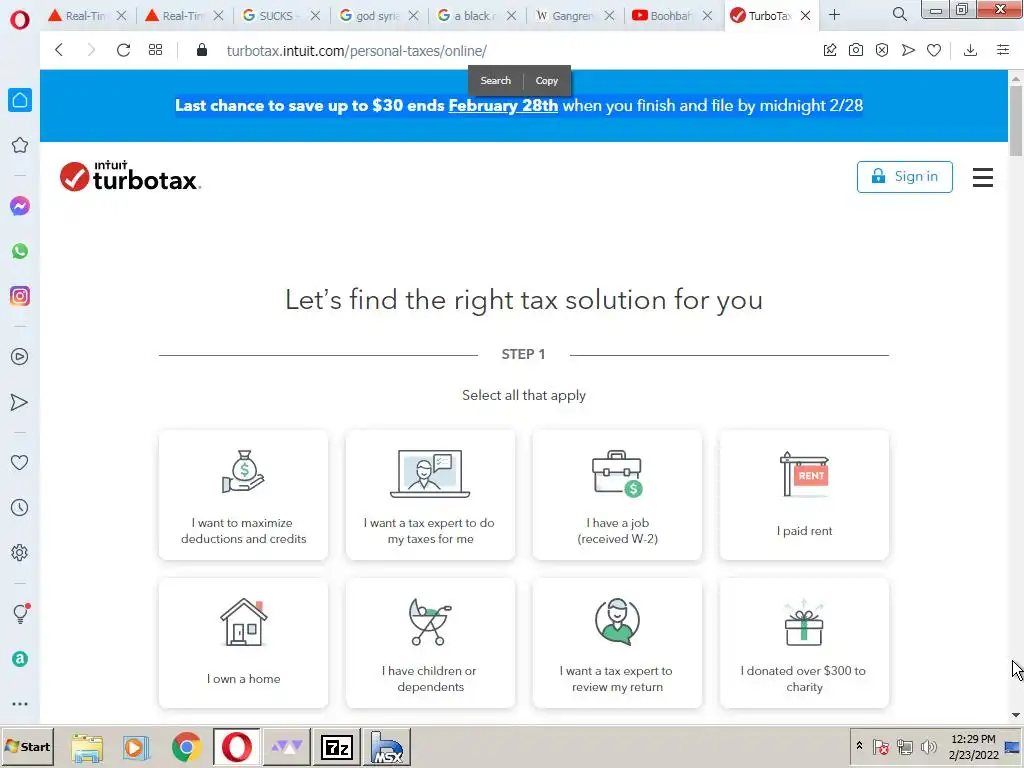Click the volume speaker tray icon
The width and height of the screenshot is (1024, 768).
928,746
